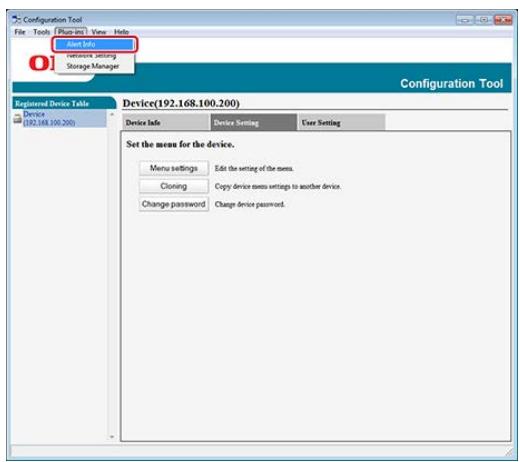This screenshot has width=520, height=462.
Task: Click the 'Set the menu for the device.' text
Action: (180, 144)
